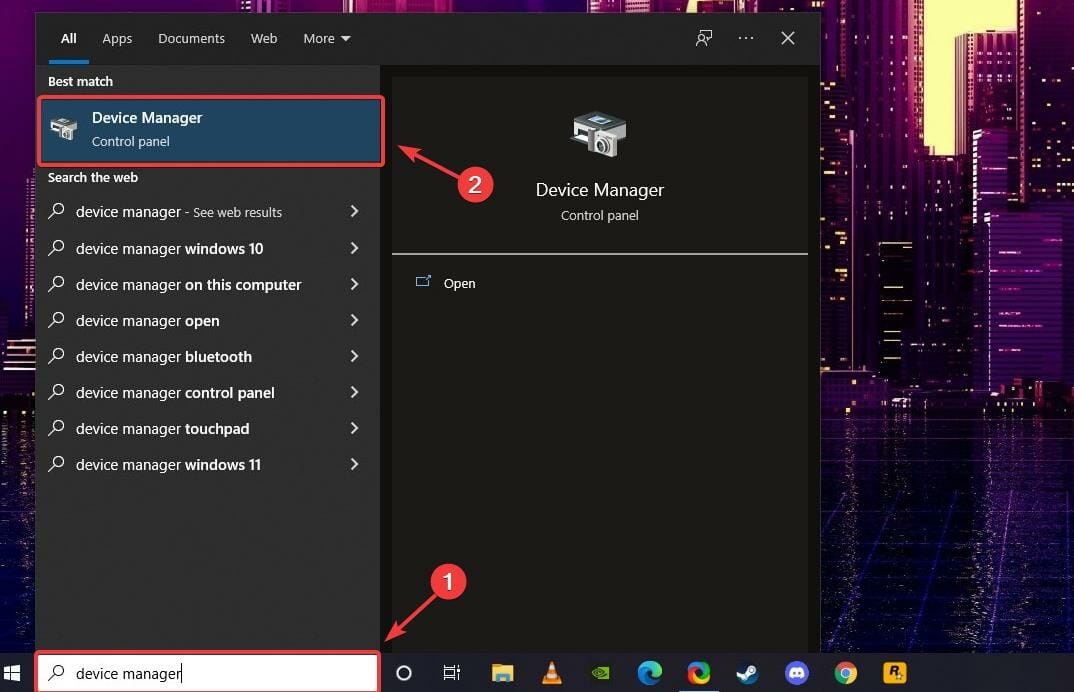1074x692 pixels.
Task: Open the Rockstar Games Launcher
Action: pyautogui.click(x=894, y=673)
